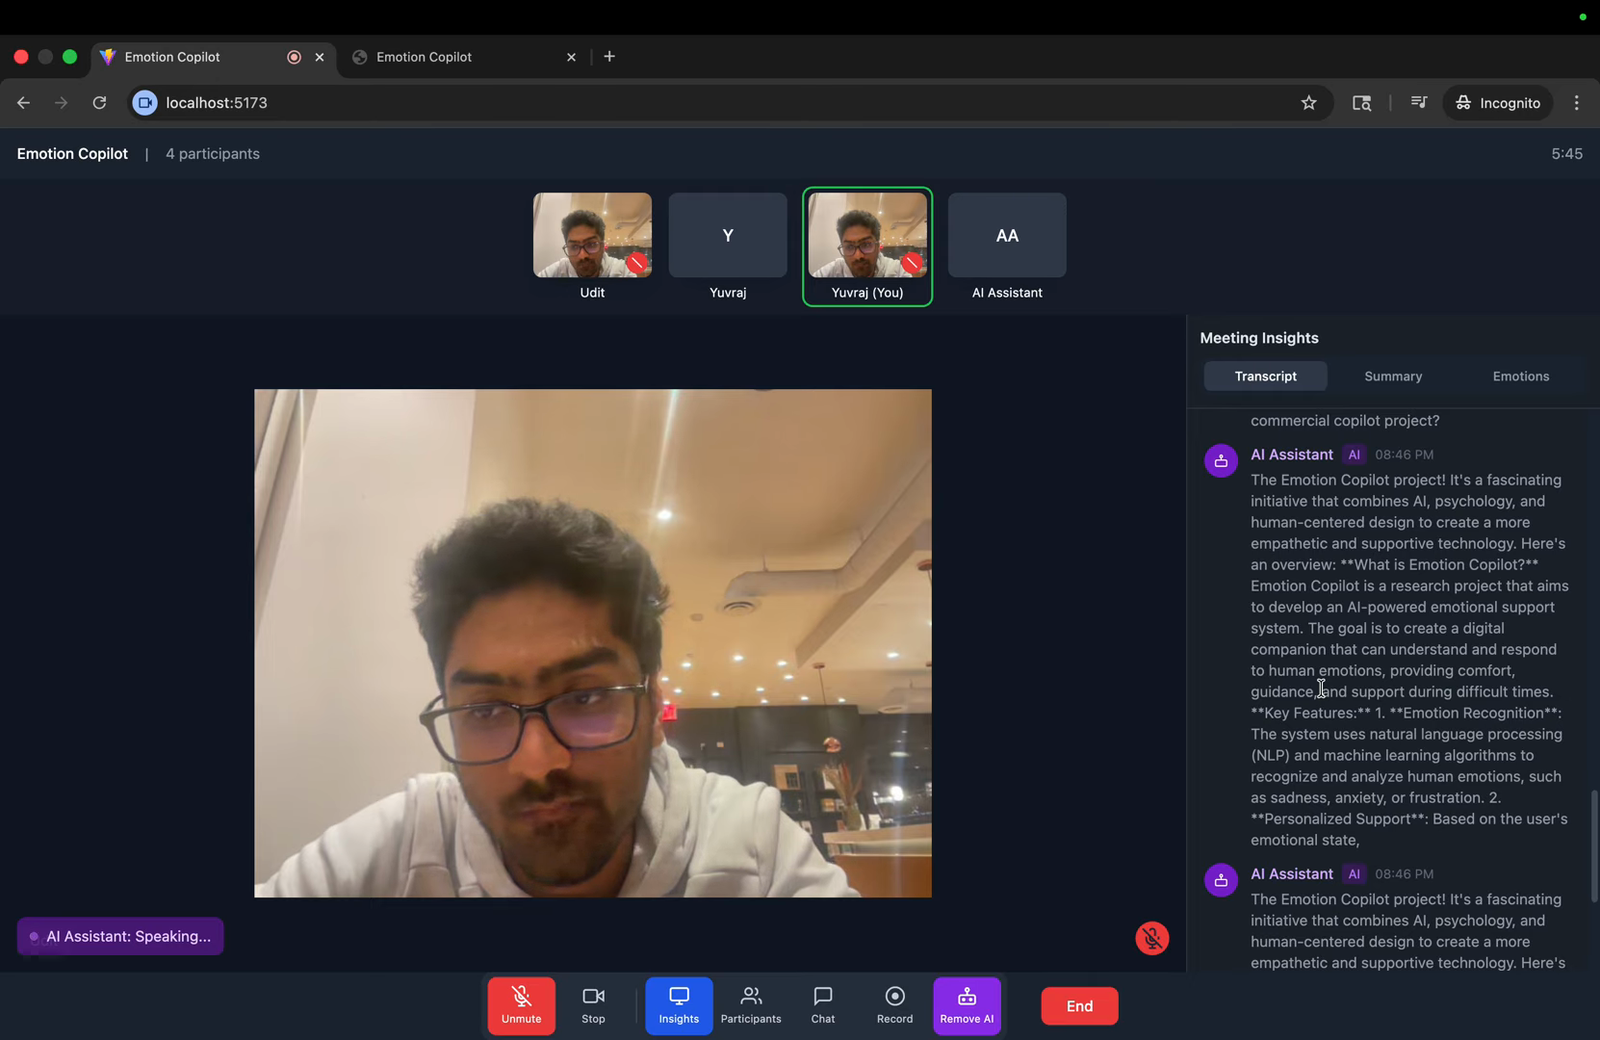The image size is (1600, 1040).
Task: Click the red muted microphone indicator on main video
Action: pos(1152,938)
